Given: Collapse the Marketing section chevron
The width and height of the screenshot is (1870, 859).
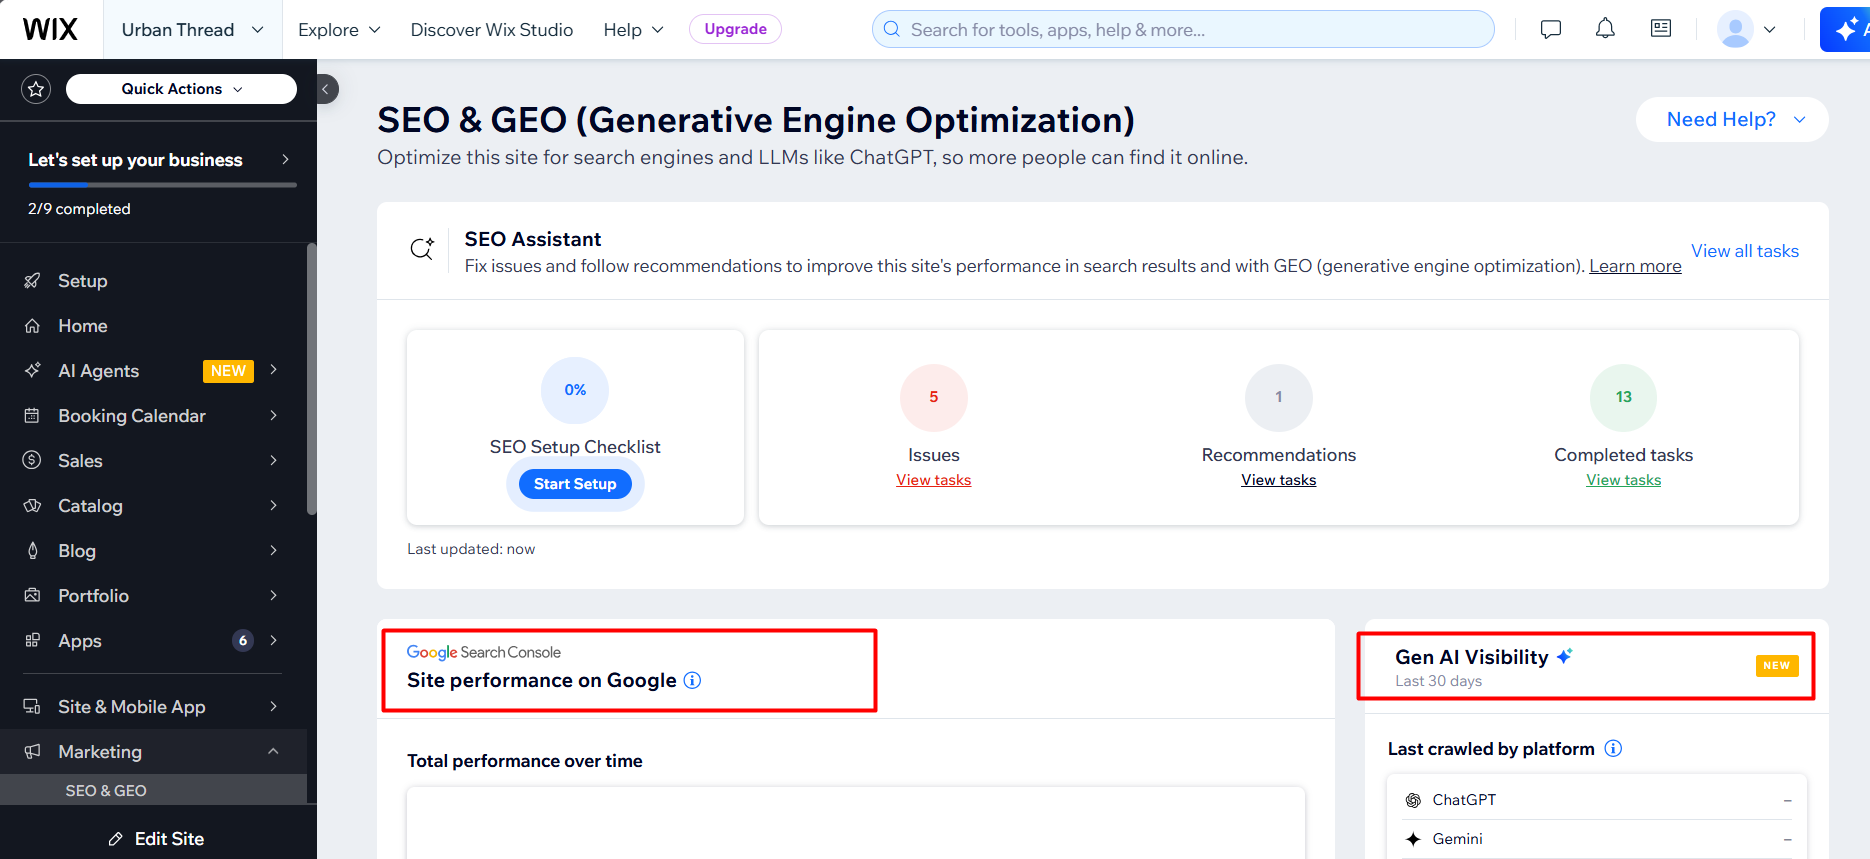Looking at the screenshot, I should pos(273,751).
